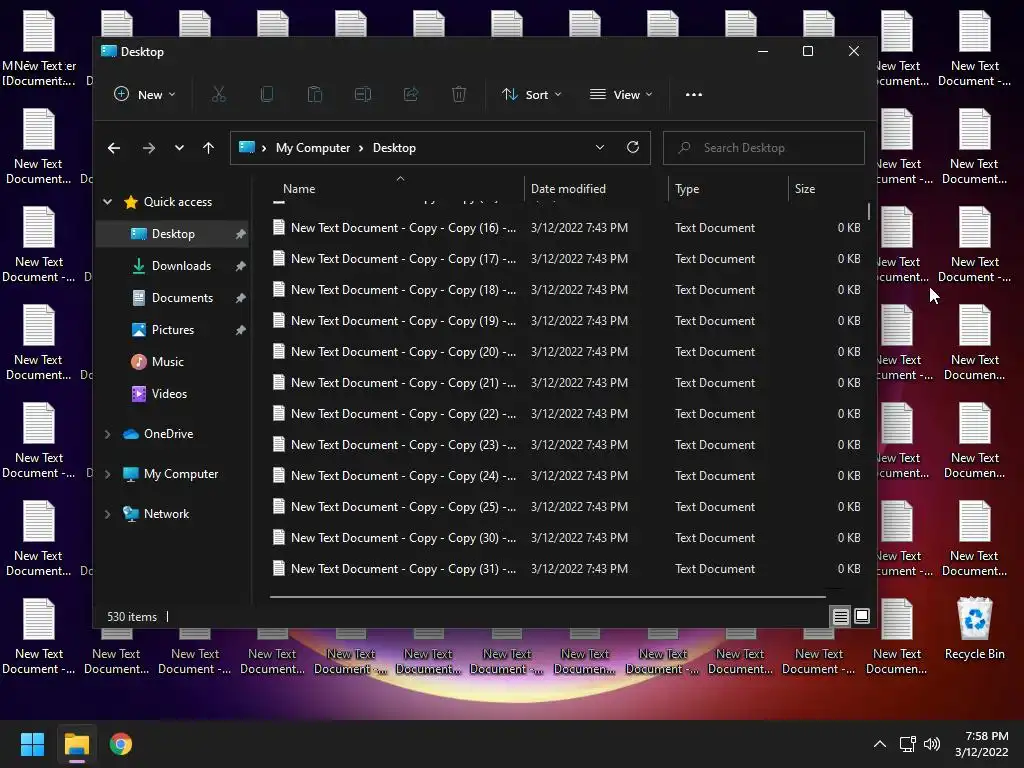This screenshot has height=768, width=1024.
Task: Click file icon of Copy (20) row
Action: click(279, 352)
